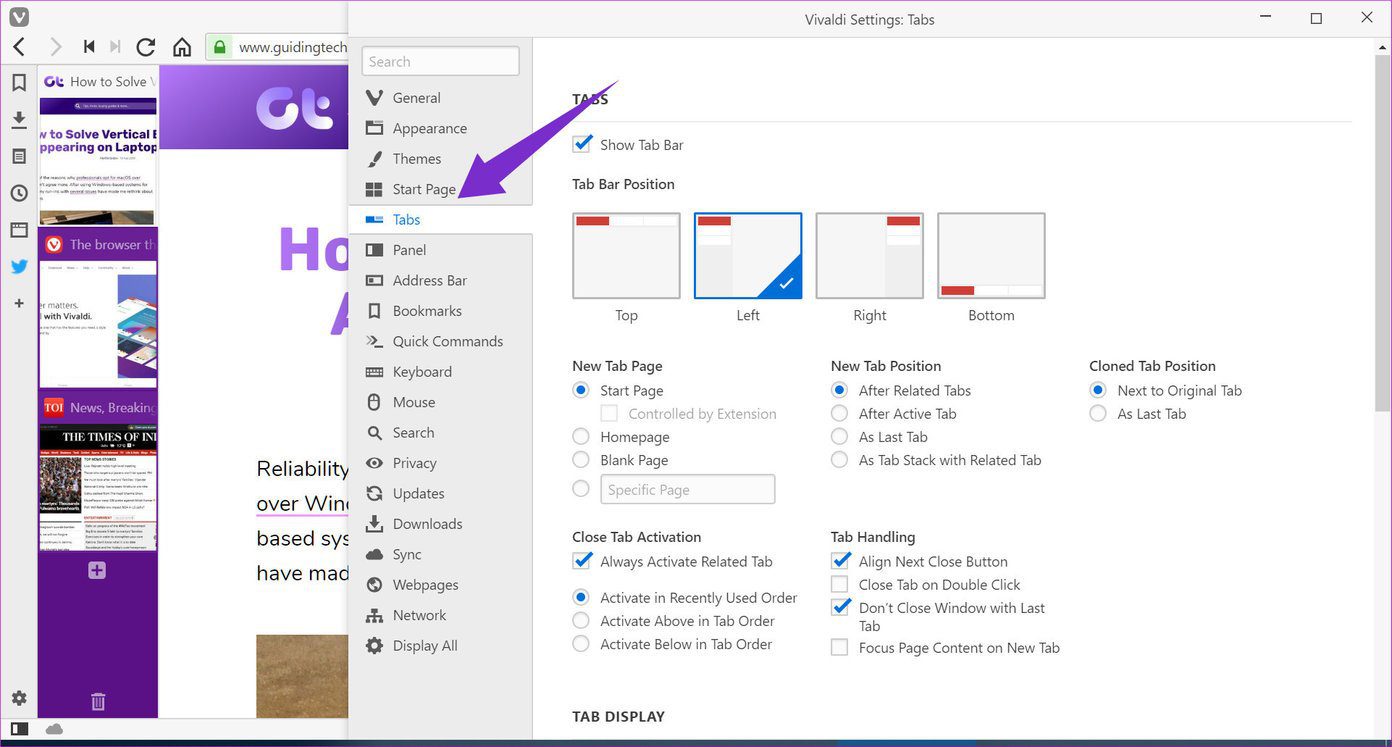The width and height of the screenshot is (1392, 747).
Task: Select the Tabs settings category
Action: [440, 220]
